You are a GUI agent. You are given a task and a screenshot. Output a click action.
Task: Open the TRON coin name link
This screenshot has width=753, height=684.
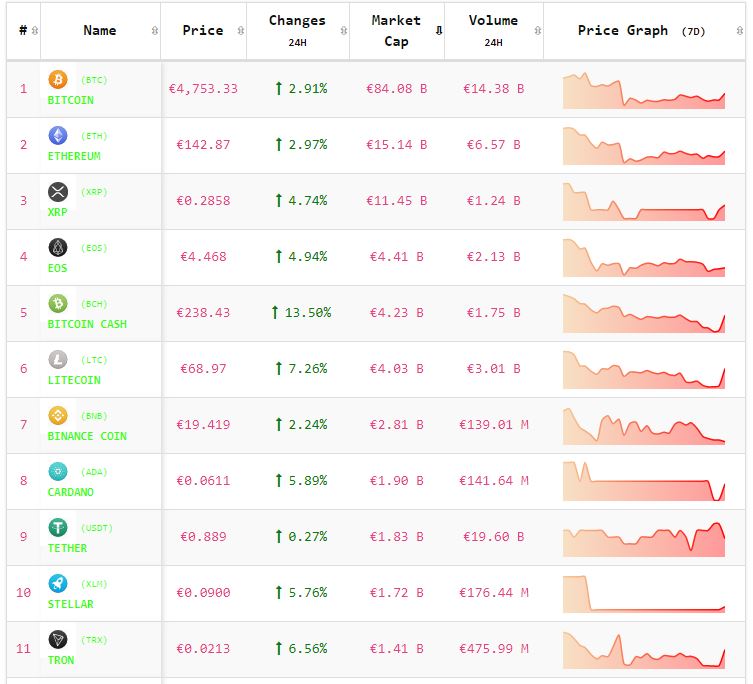click(x=61, y=660)
